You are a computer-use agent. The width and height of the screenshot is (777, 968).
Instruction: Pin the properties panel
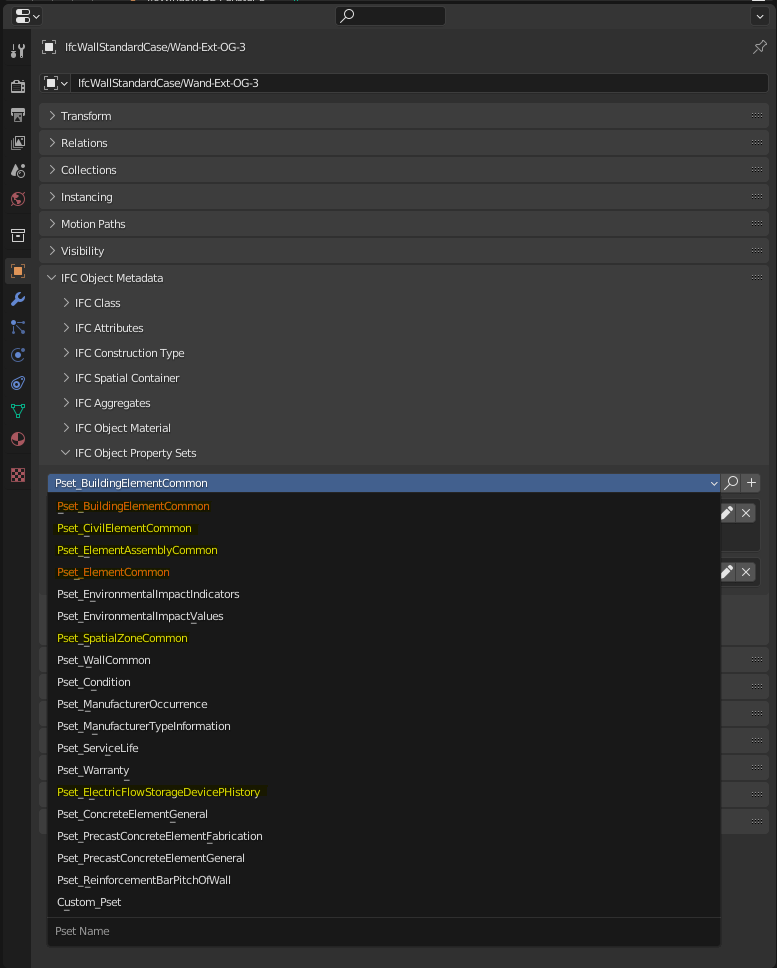[x=760, y=47]
